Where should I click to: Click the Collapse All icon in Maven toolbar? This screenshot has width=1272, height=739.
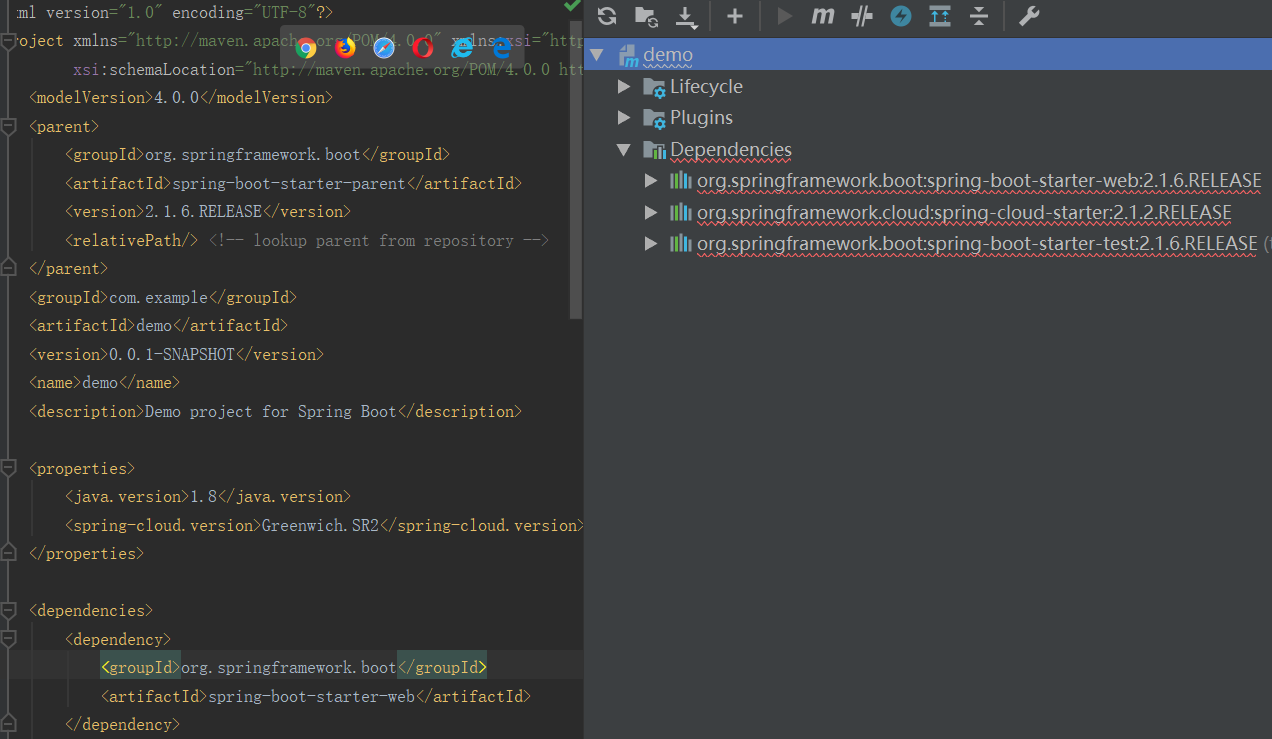(979, 16)
